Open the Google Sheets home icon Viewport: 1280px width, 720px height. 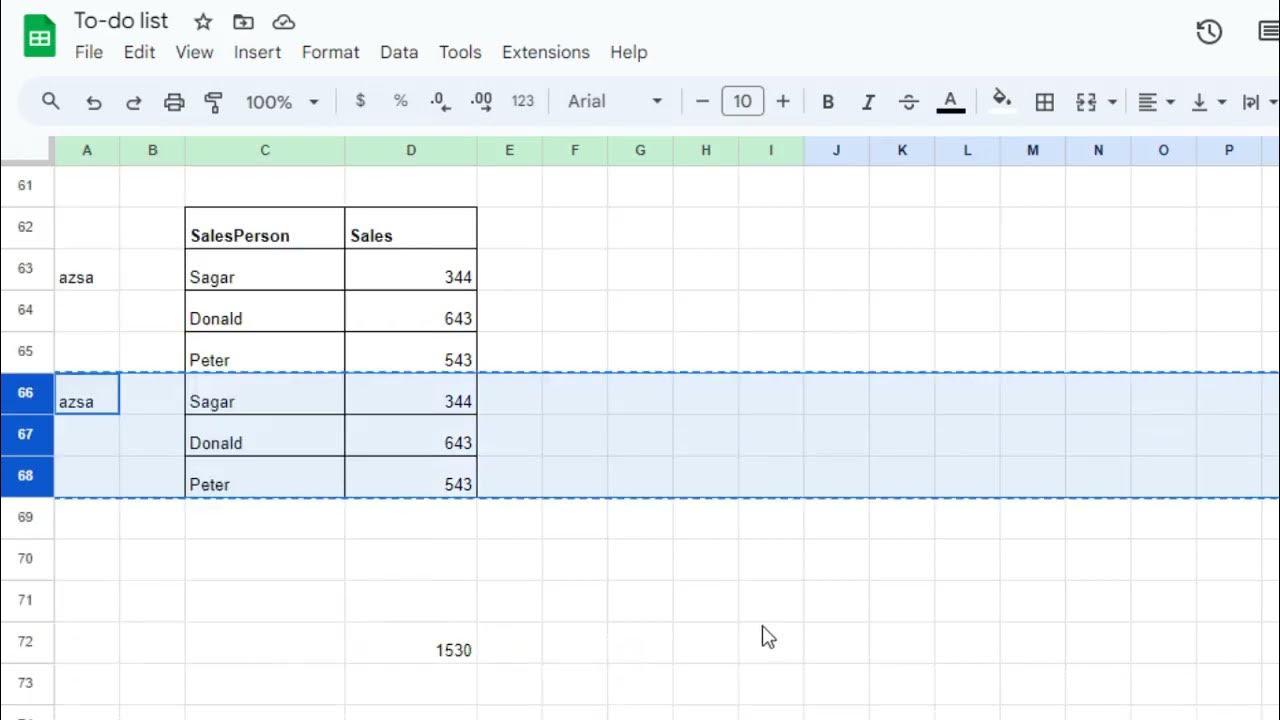point(40,37)
